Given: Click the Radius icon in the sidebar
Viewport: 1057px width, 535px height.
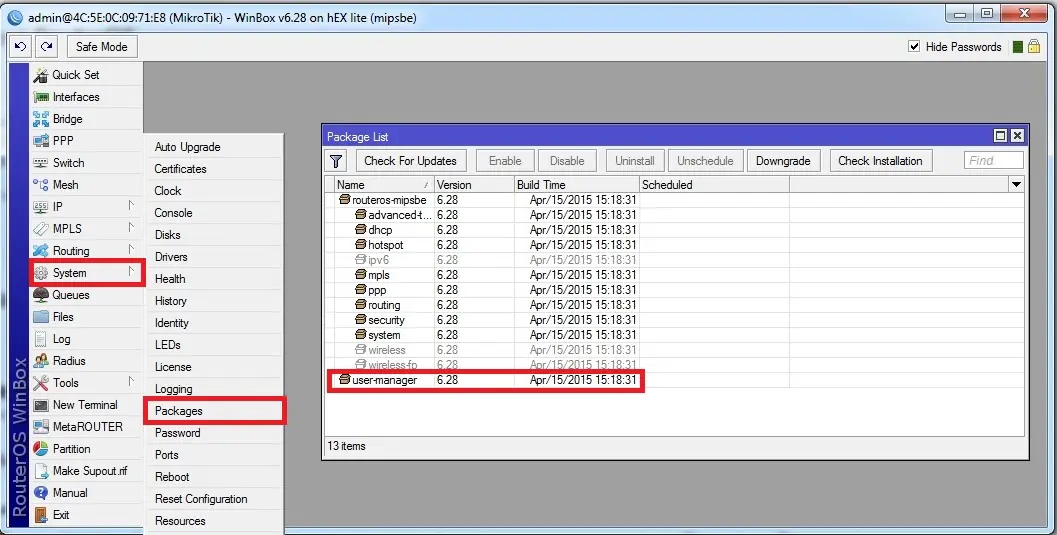Looking at the screenshot, I should (x=41, y=360).
